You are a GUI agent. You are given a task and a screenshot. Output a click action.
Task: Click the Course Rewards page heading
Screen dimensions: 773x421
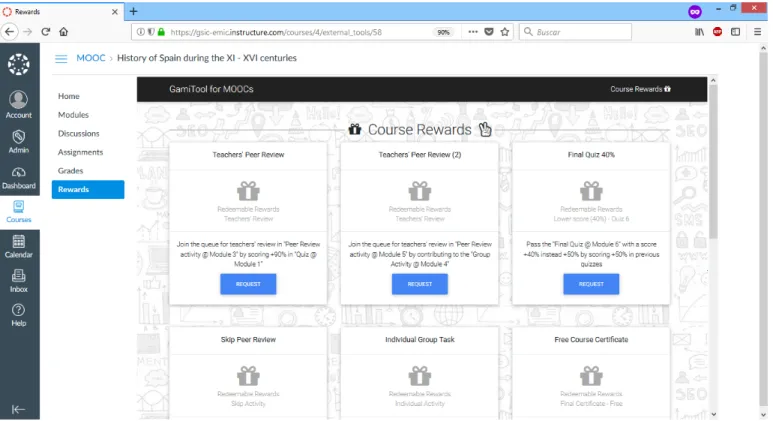pos(420,130)
